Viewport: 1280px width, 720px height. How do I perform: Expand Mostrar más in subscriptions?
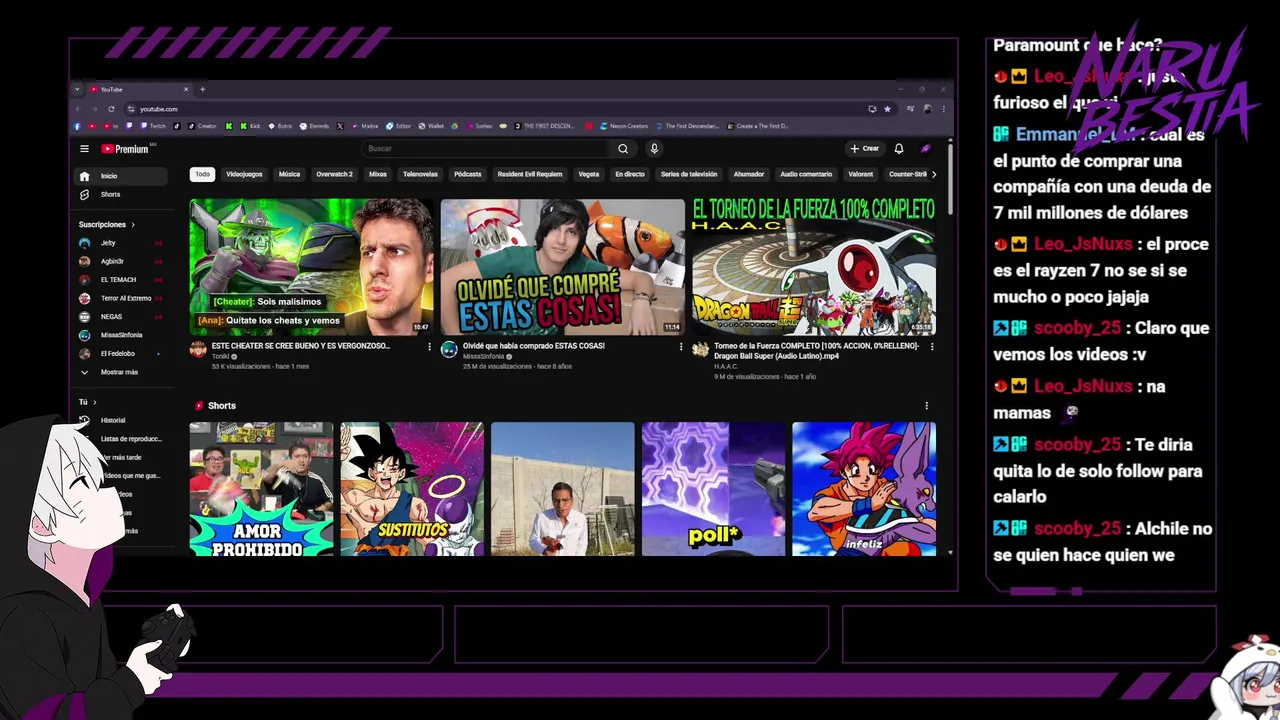(121, 372)
